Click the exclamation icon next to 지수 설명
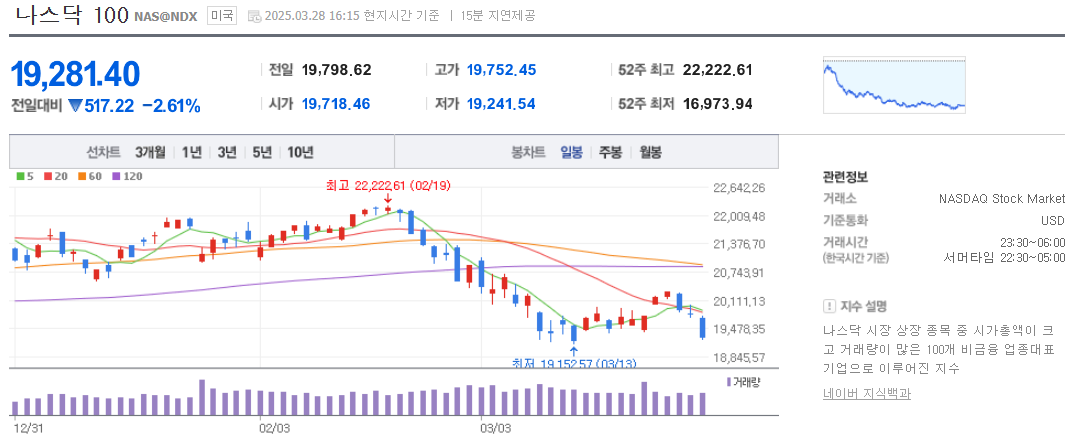Image resolution: width=1082 pixels, height=436 pixels. (829, 306)
